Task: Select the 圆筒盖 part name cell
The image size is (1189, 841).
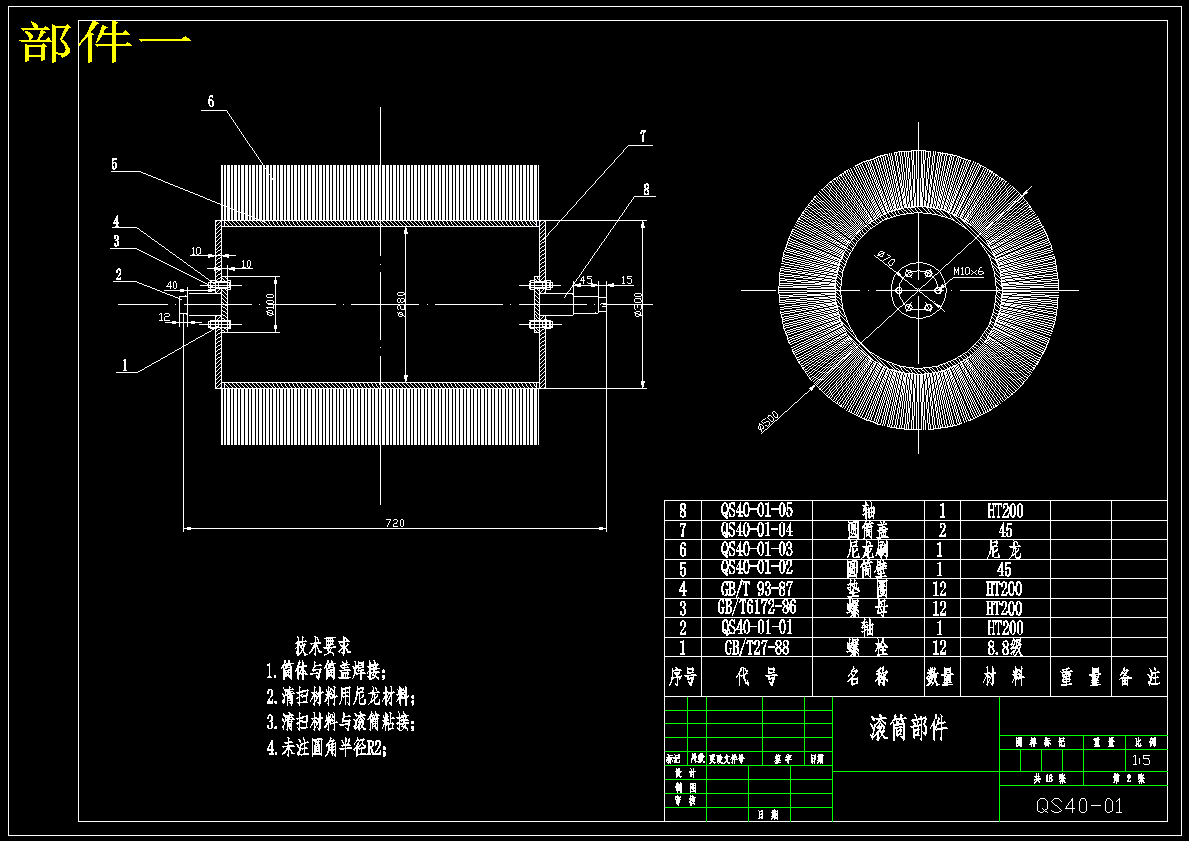Action: coord(867,529)
